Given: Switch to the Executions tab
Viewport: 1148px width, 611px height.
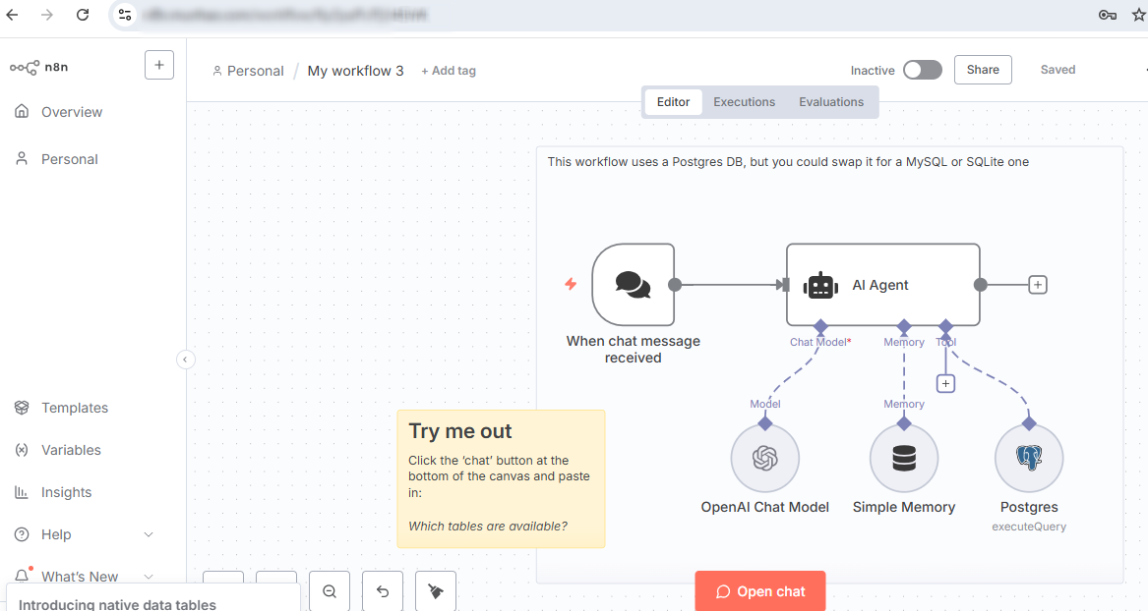Looking at the screenshot, I should point(744,102).
